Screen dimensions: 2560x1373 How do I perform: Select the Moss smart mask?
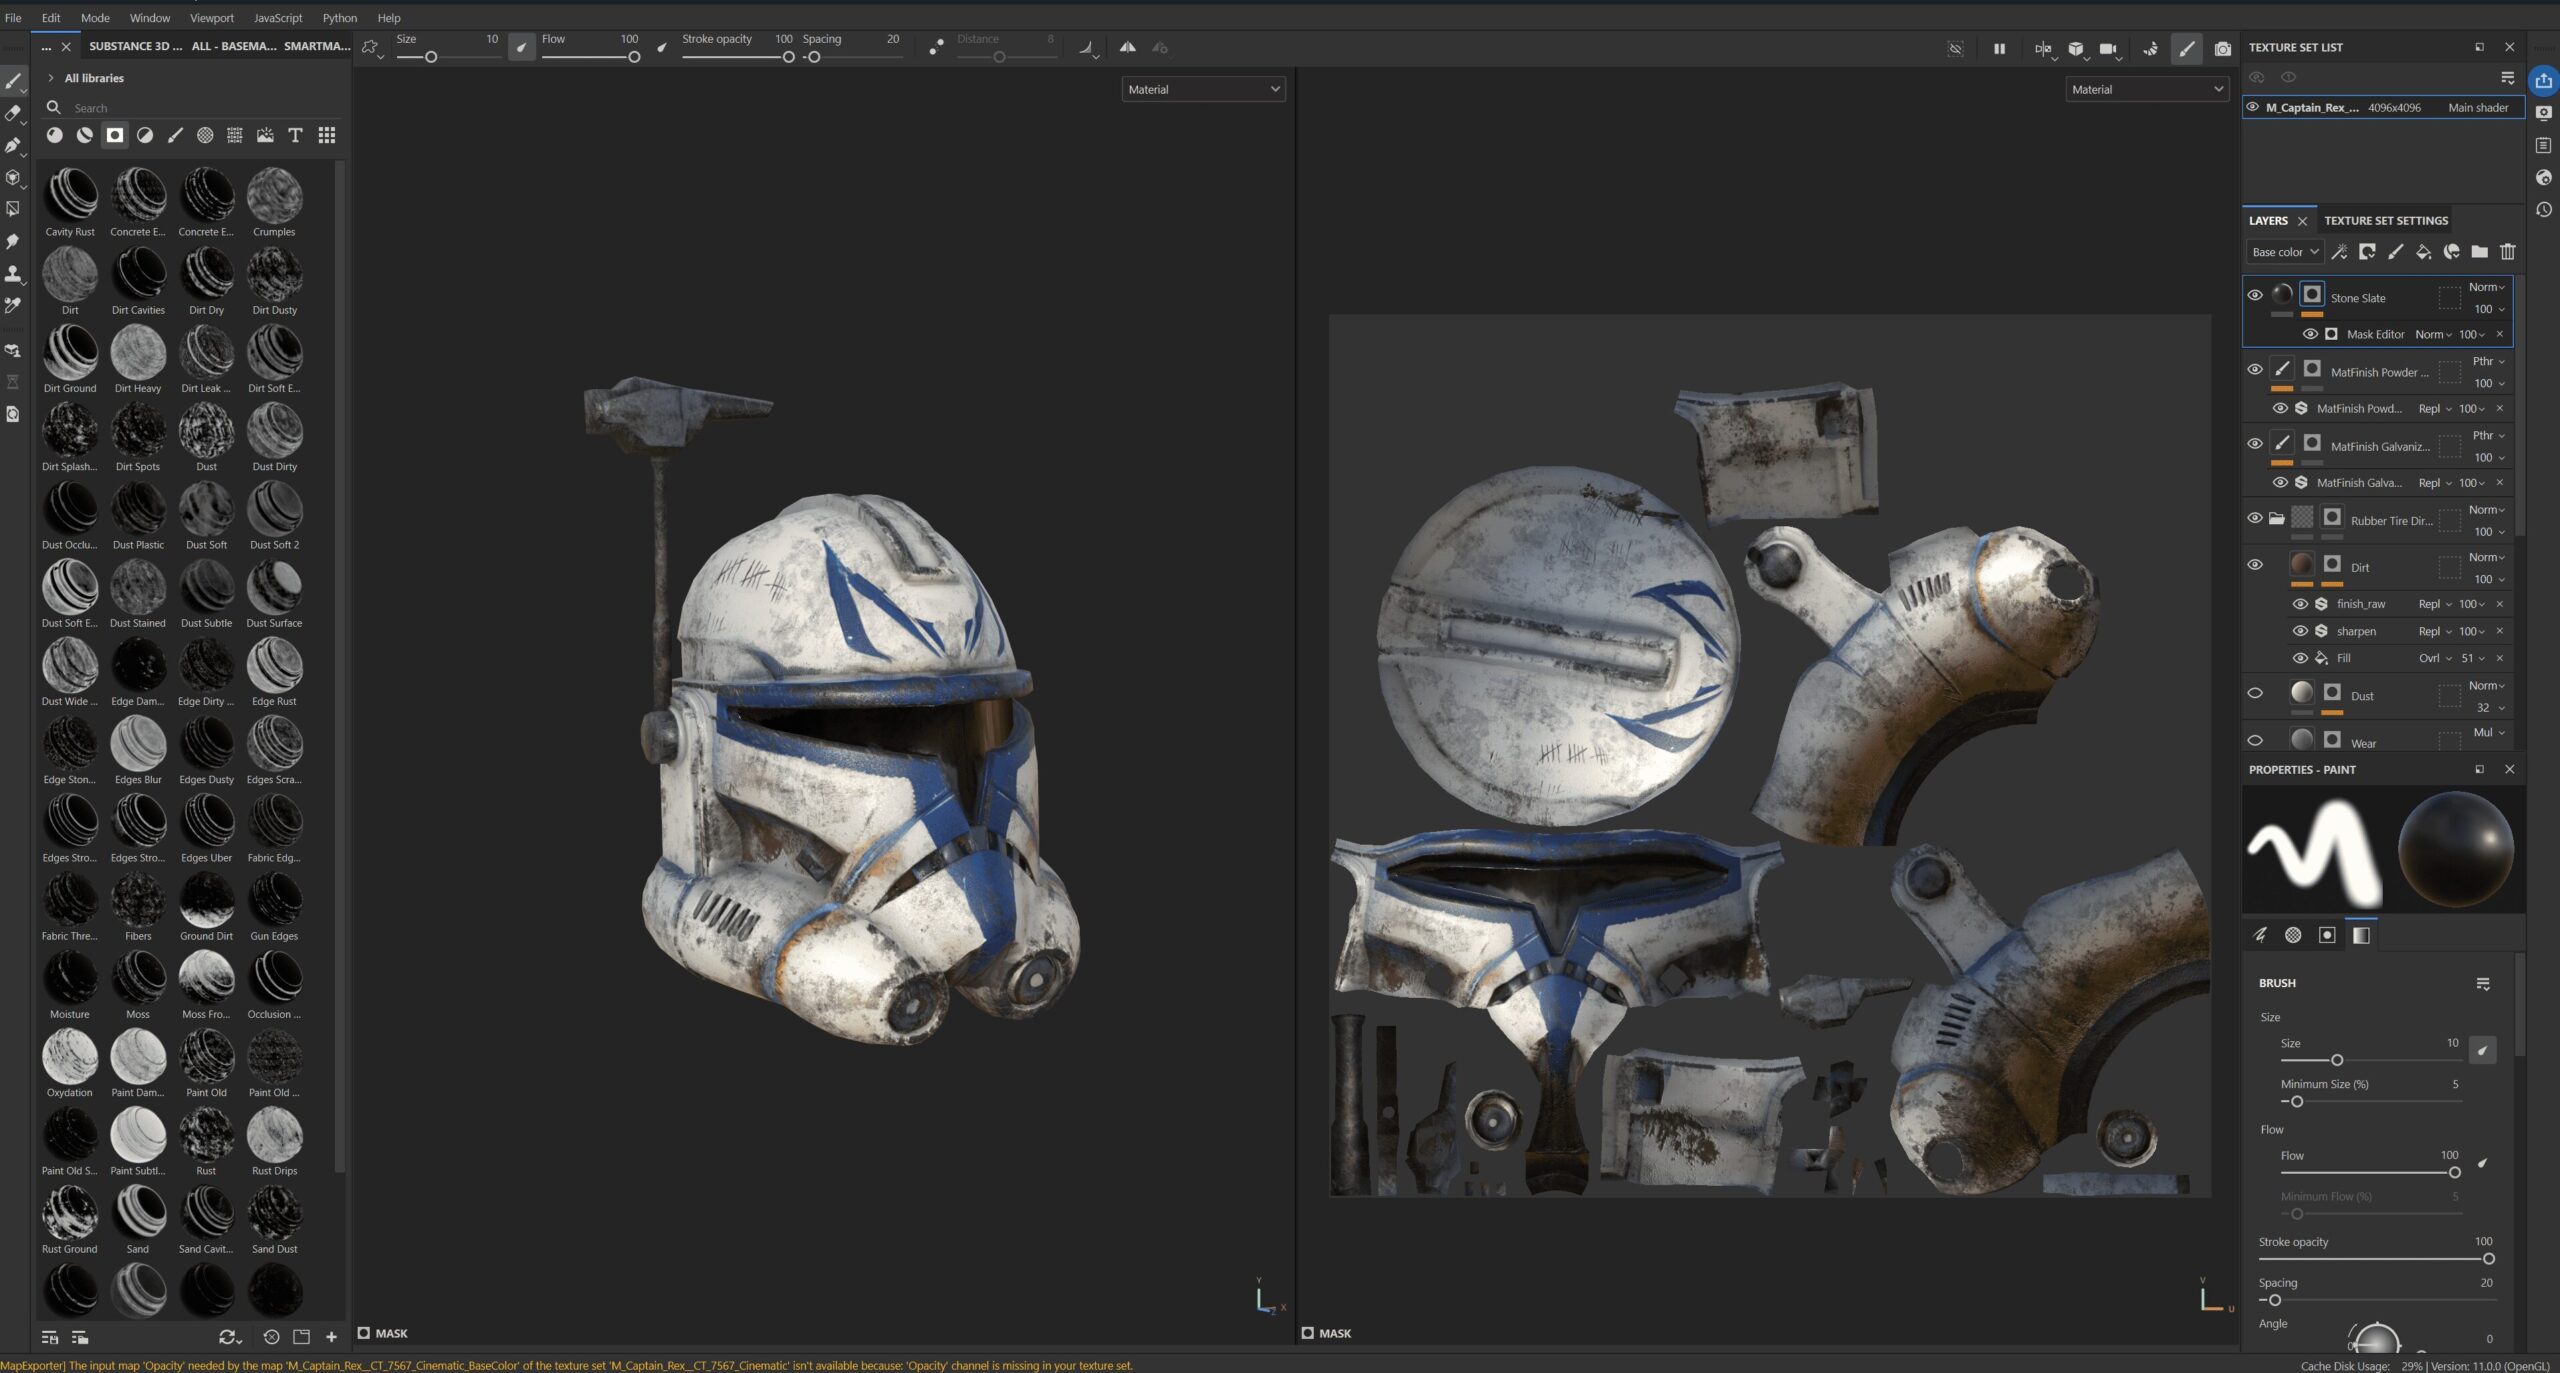138,984
